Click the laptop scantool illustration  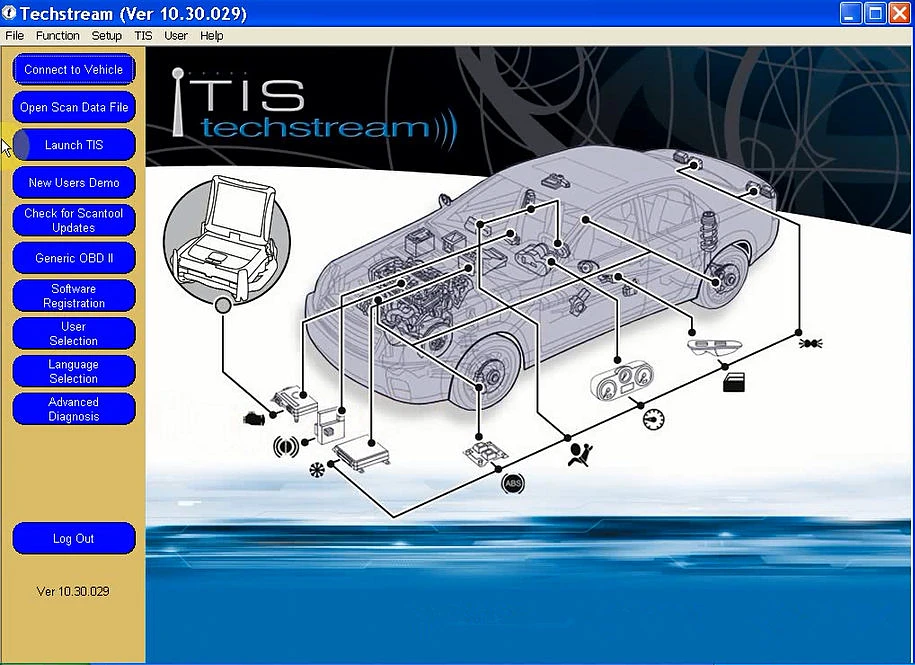228,239
